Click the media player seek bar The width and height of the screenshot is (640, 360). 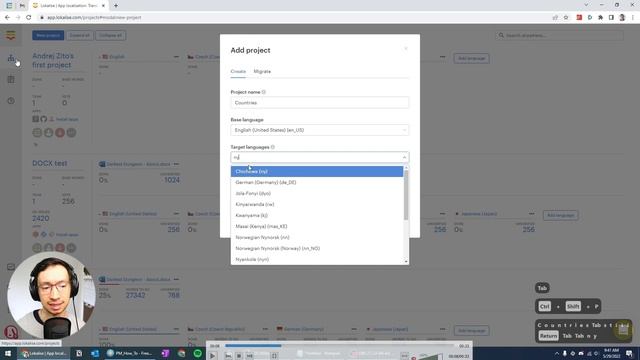pos(339,346)
